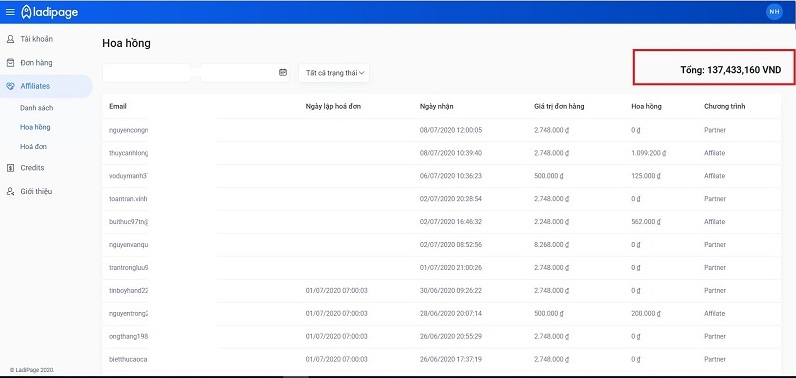Select the thuycanhlong email row
Viewport: 796px width, 378px height.
click(441, 153)
